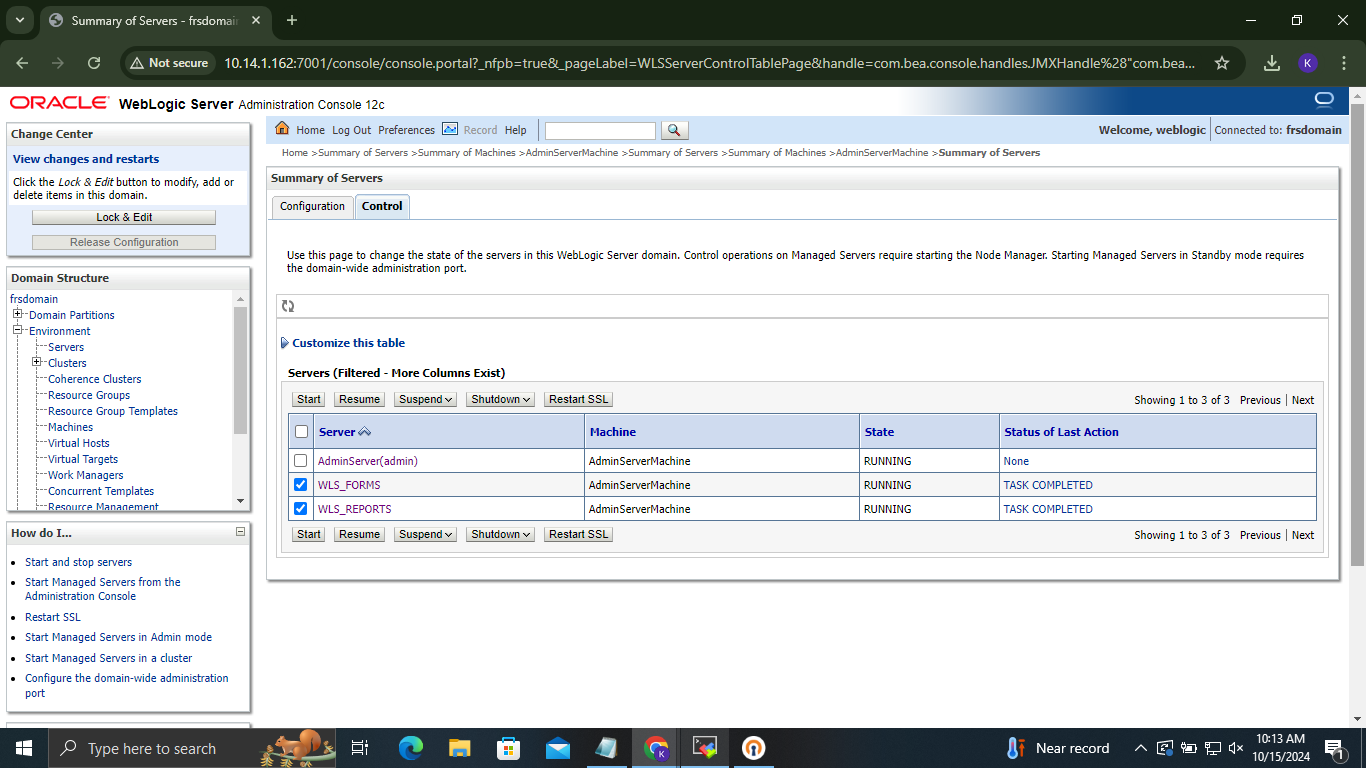Screen dimensions: 1366x768
Task: Open Help in the console toolbar
Action: pos(515,130)
